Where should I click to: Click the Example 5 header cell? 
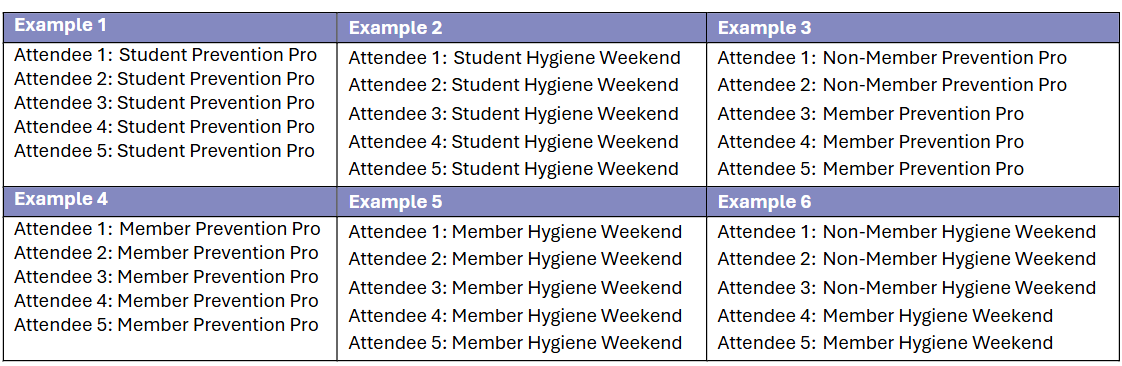(522, 201)
